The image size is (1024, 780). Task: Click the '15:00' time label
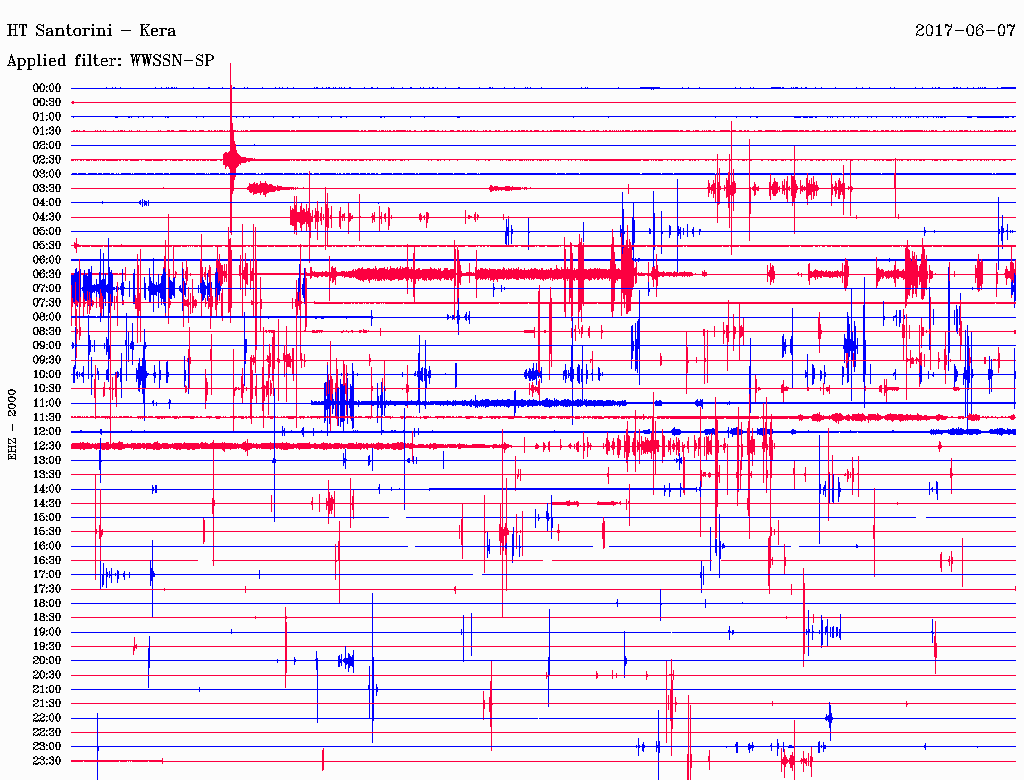pos(47,517)
